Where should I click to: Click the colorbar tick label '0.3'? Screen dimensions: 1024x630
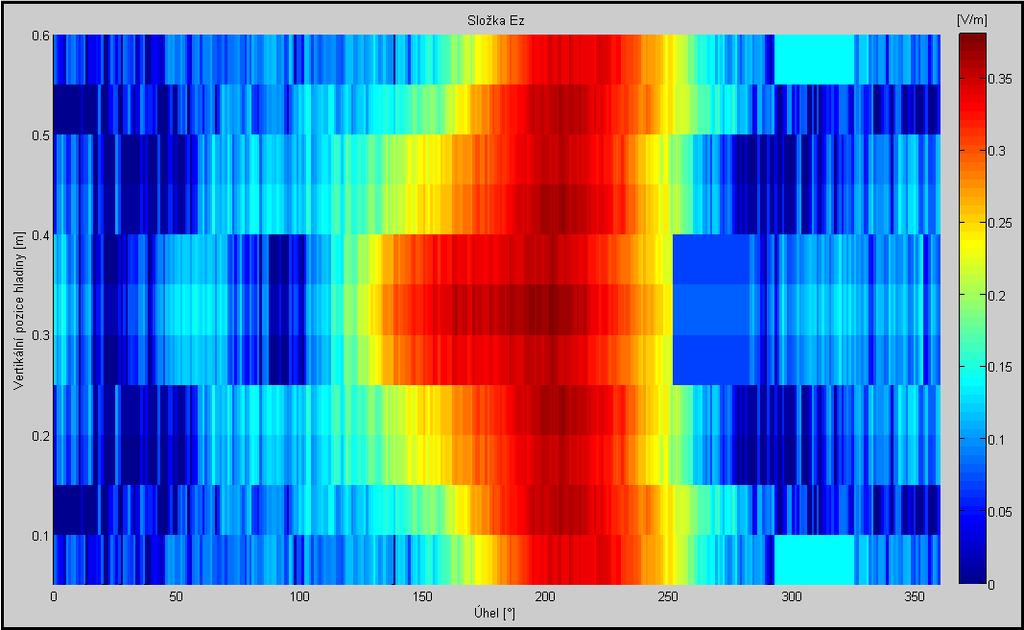(997, 151)
